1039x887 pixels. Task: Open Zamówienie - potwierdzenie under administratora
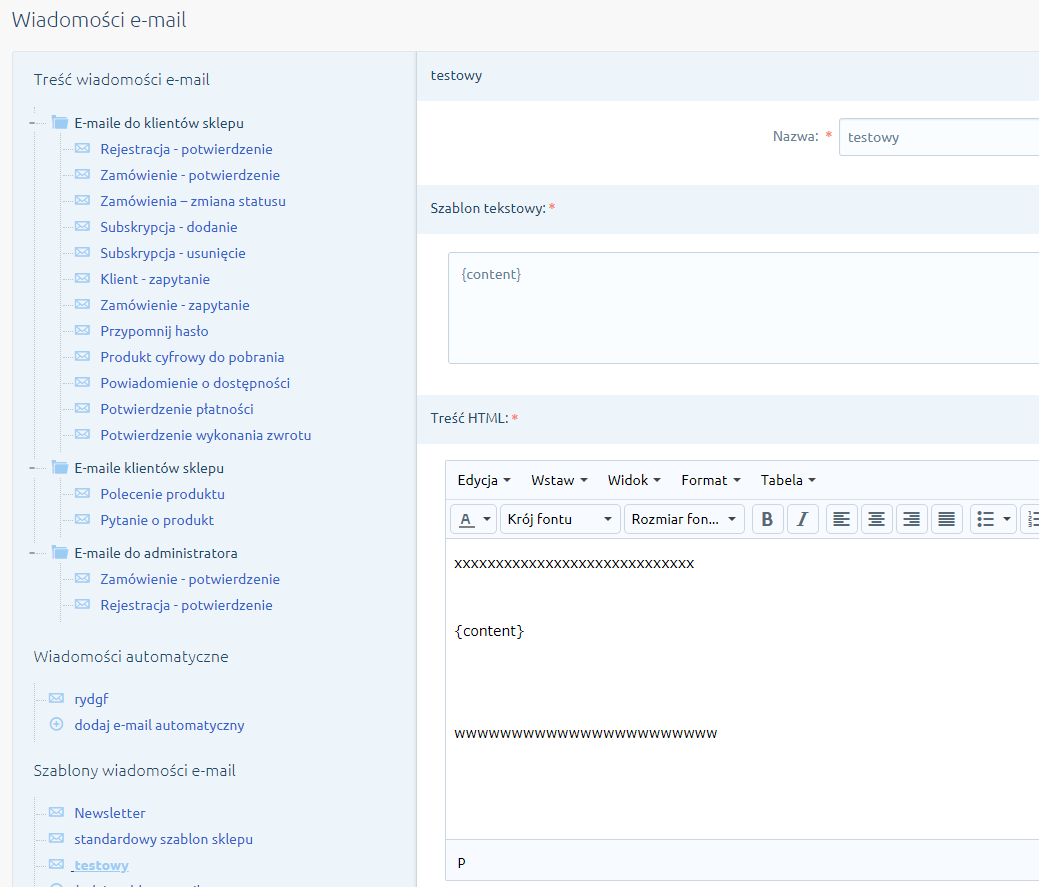(x=190, y=580)
